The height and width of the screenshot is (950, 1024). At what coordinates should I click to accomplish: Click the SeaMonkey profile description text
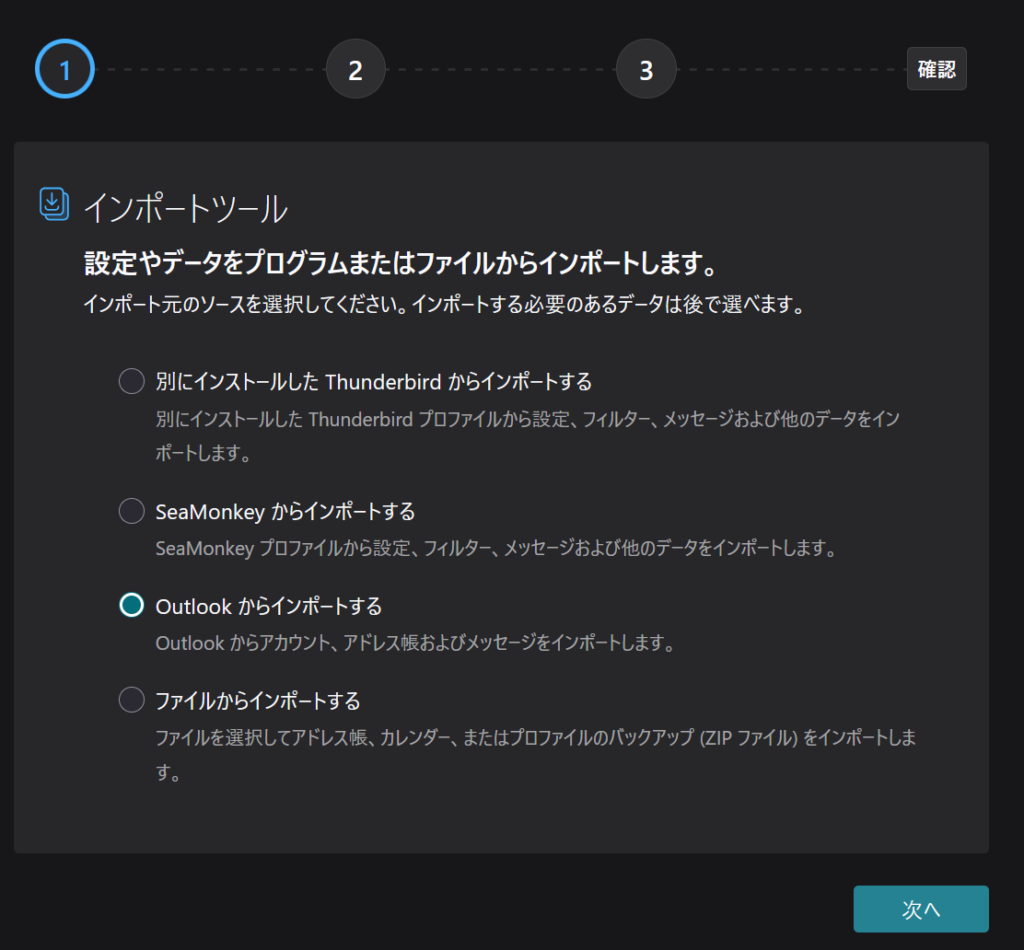click(x=495, y=549)
